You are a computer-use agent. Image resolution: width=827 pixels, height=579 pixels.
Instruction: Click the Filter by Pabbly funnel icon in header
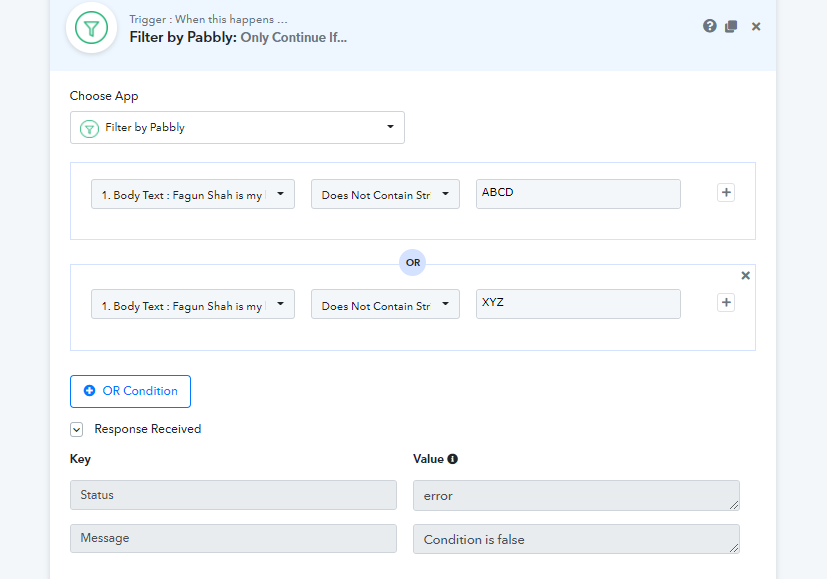pos(91,28)
